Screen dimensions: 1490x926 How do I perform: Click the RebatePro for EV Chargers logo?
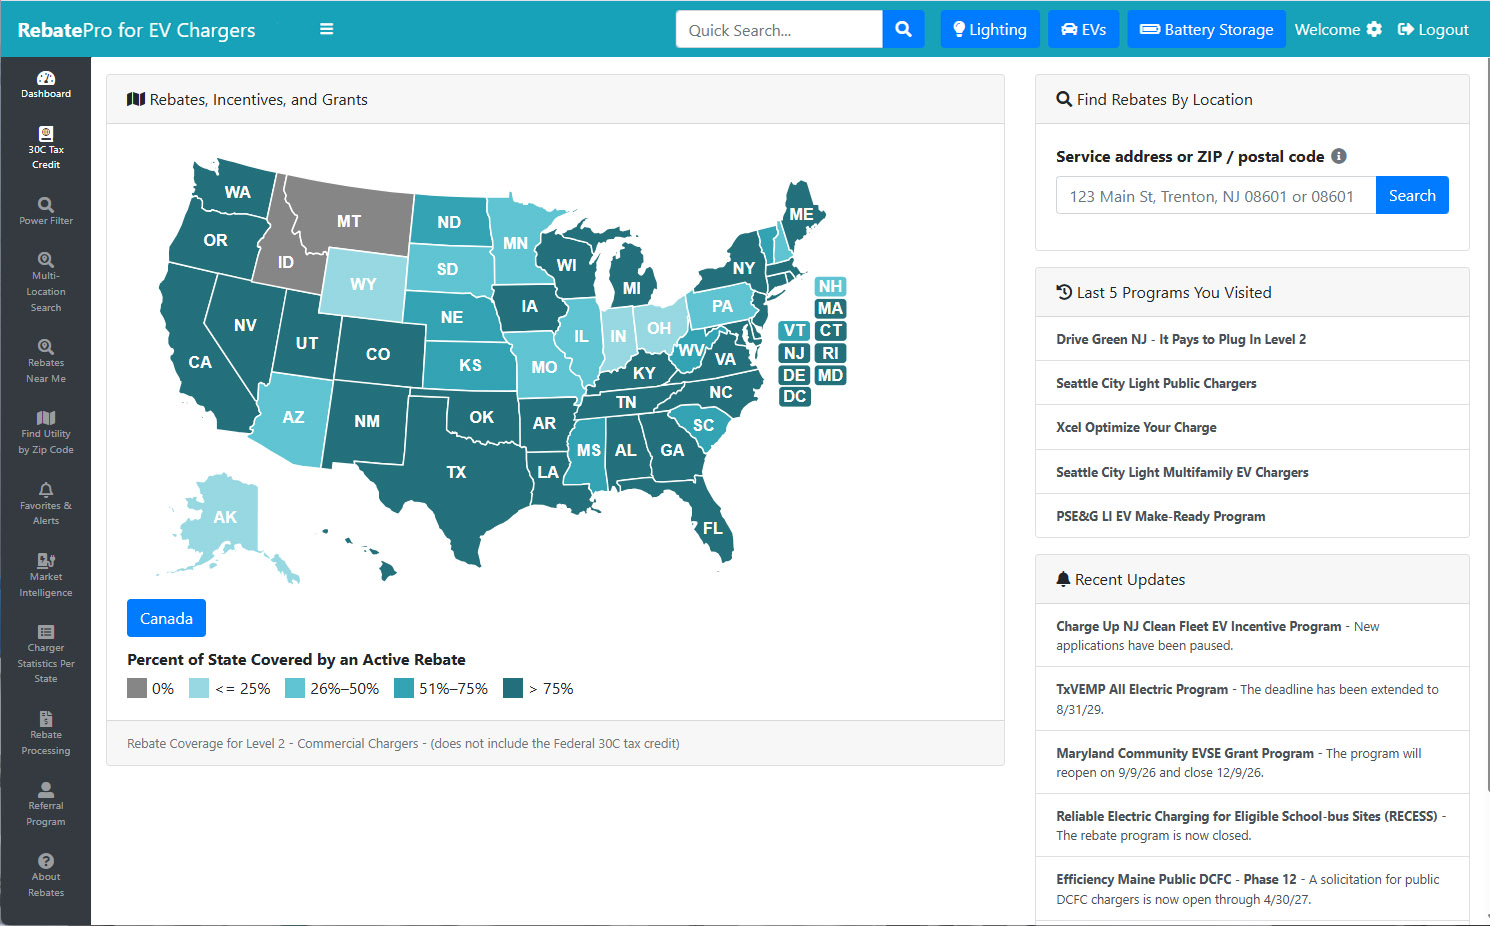(136, 30)
